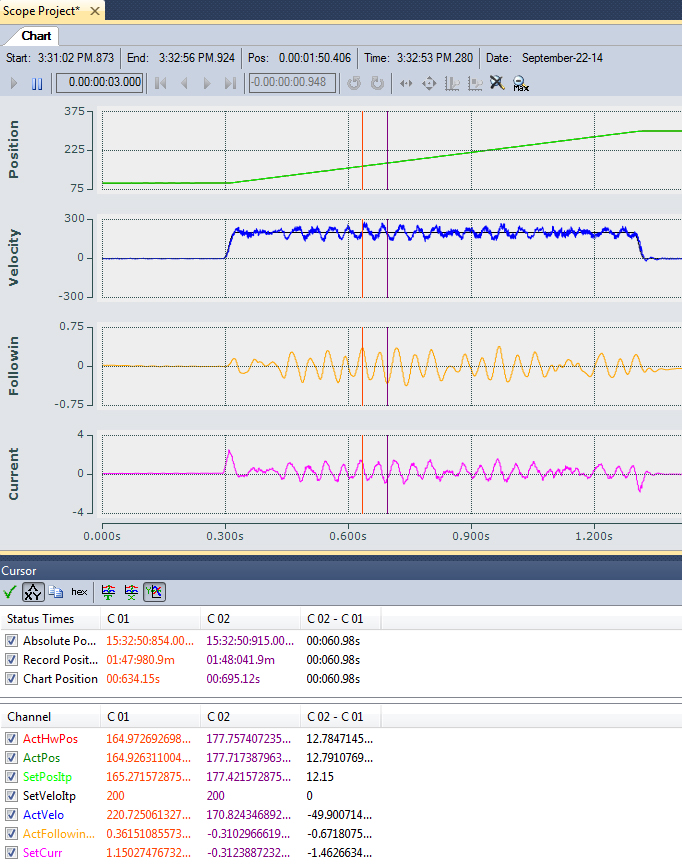Jump to record start button
The image size is (682, 868).
pos(161,84)
